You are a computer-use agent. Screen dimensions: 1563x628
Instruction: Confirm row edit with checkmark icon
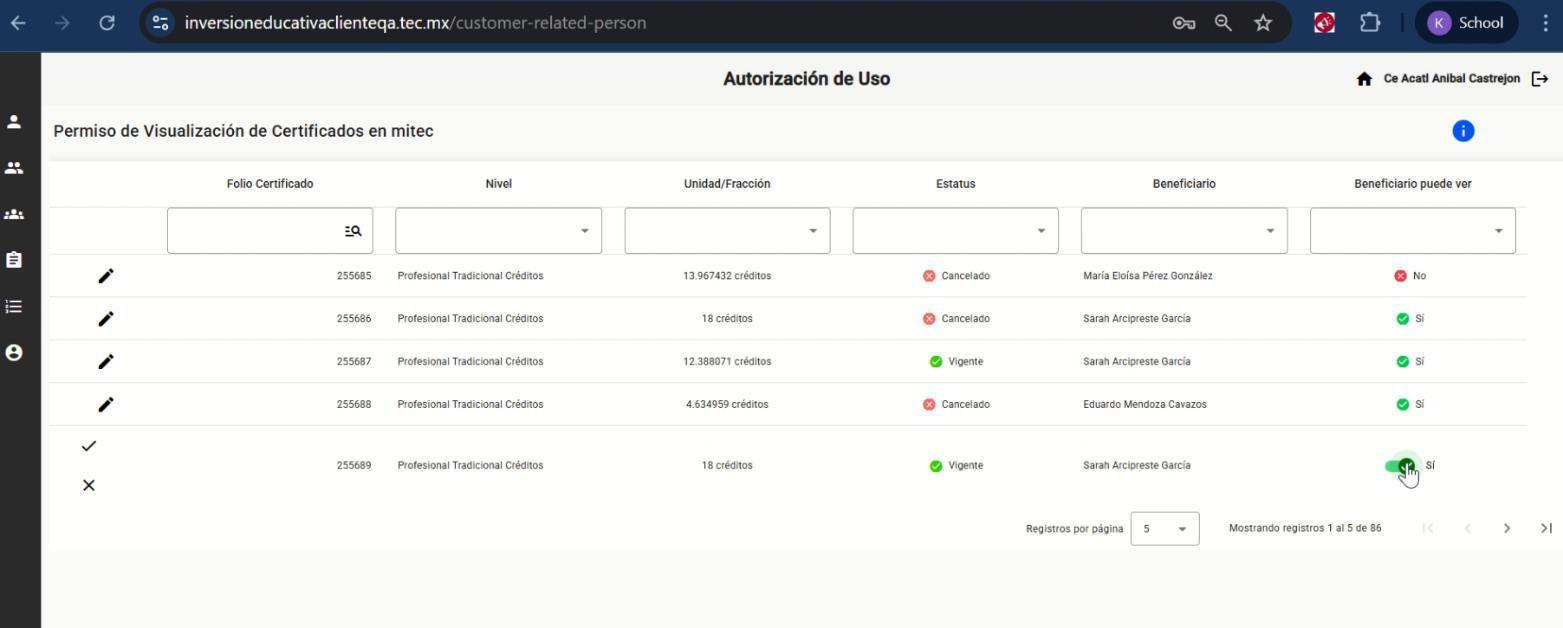pyautogui.click(x=89, y=446)
